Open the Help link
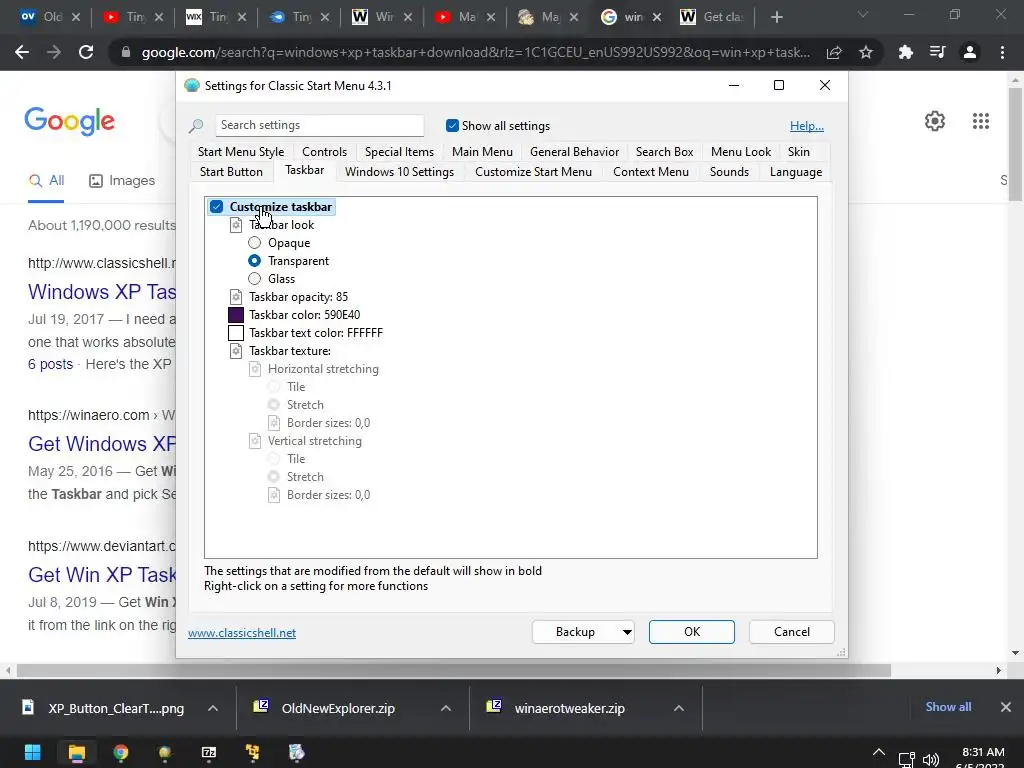1024x768 pixels. click(807, 126)
